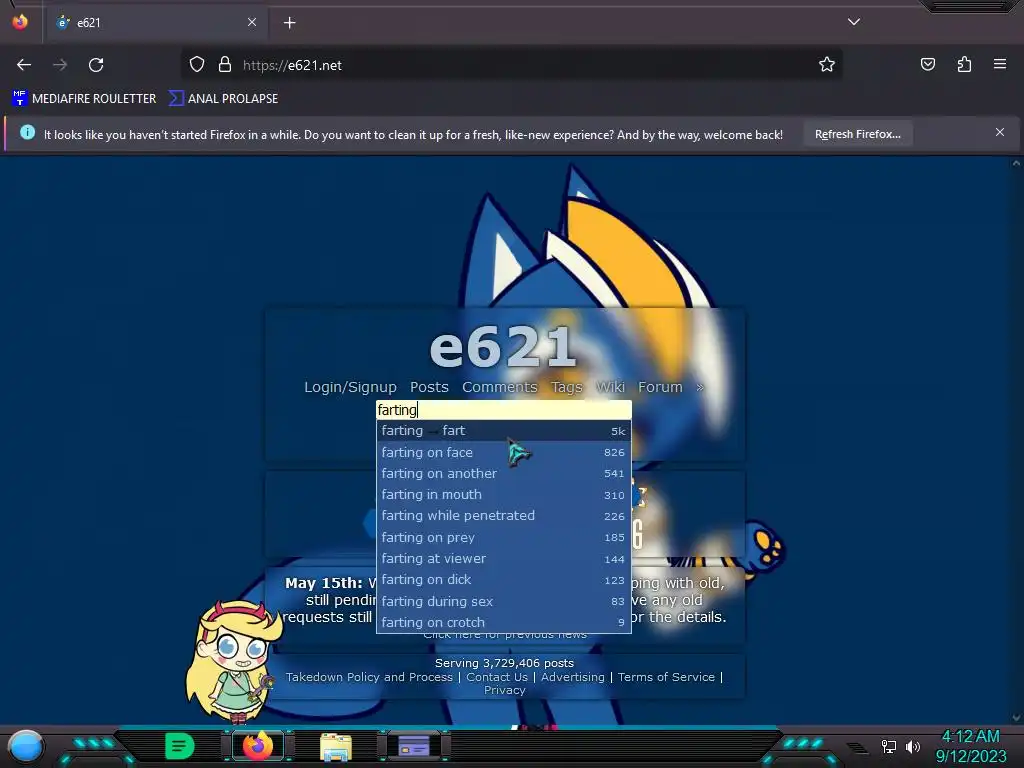Open the Terms of Service link
This screenshot has height=768, width=1024.
[666, 677]
